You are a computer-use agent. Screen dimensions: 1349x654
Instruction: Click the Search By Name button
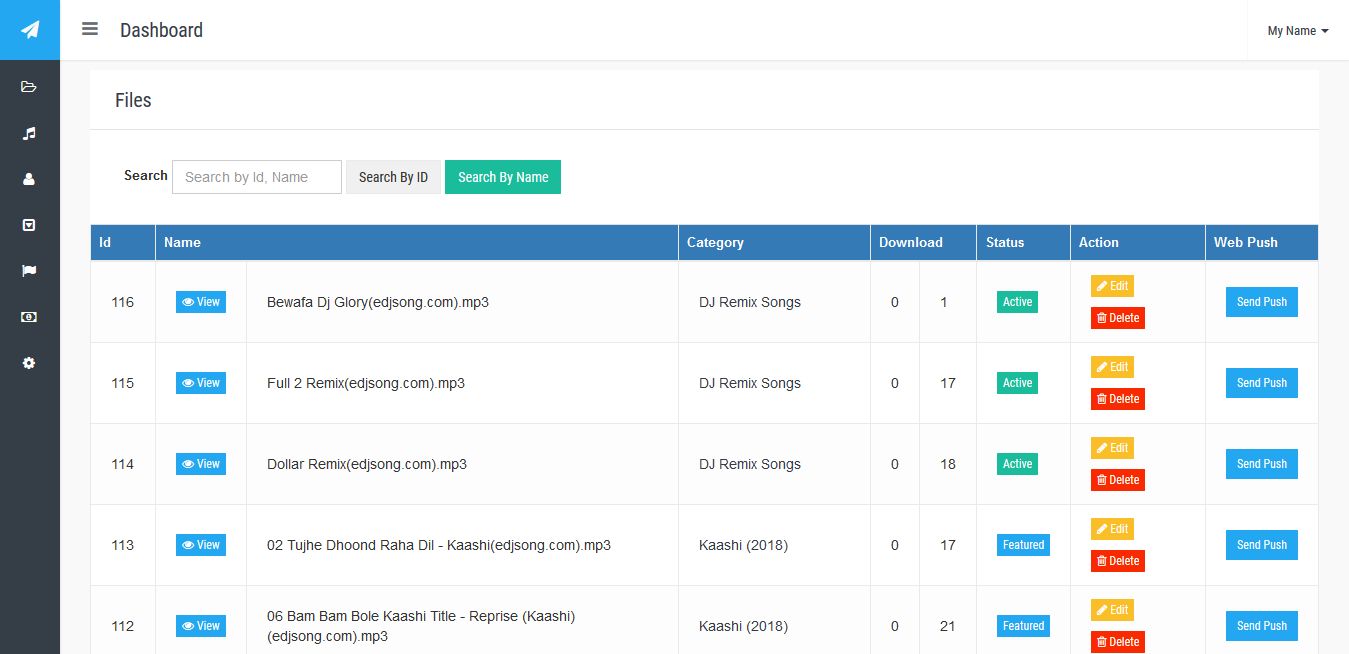(x=503, y=177)
